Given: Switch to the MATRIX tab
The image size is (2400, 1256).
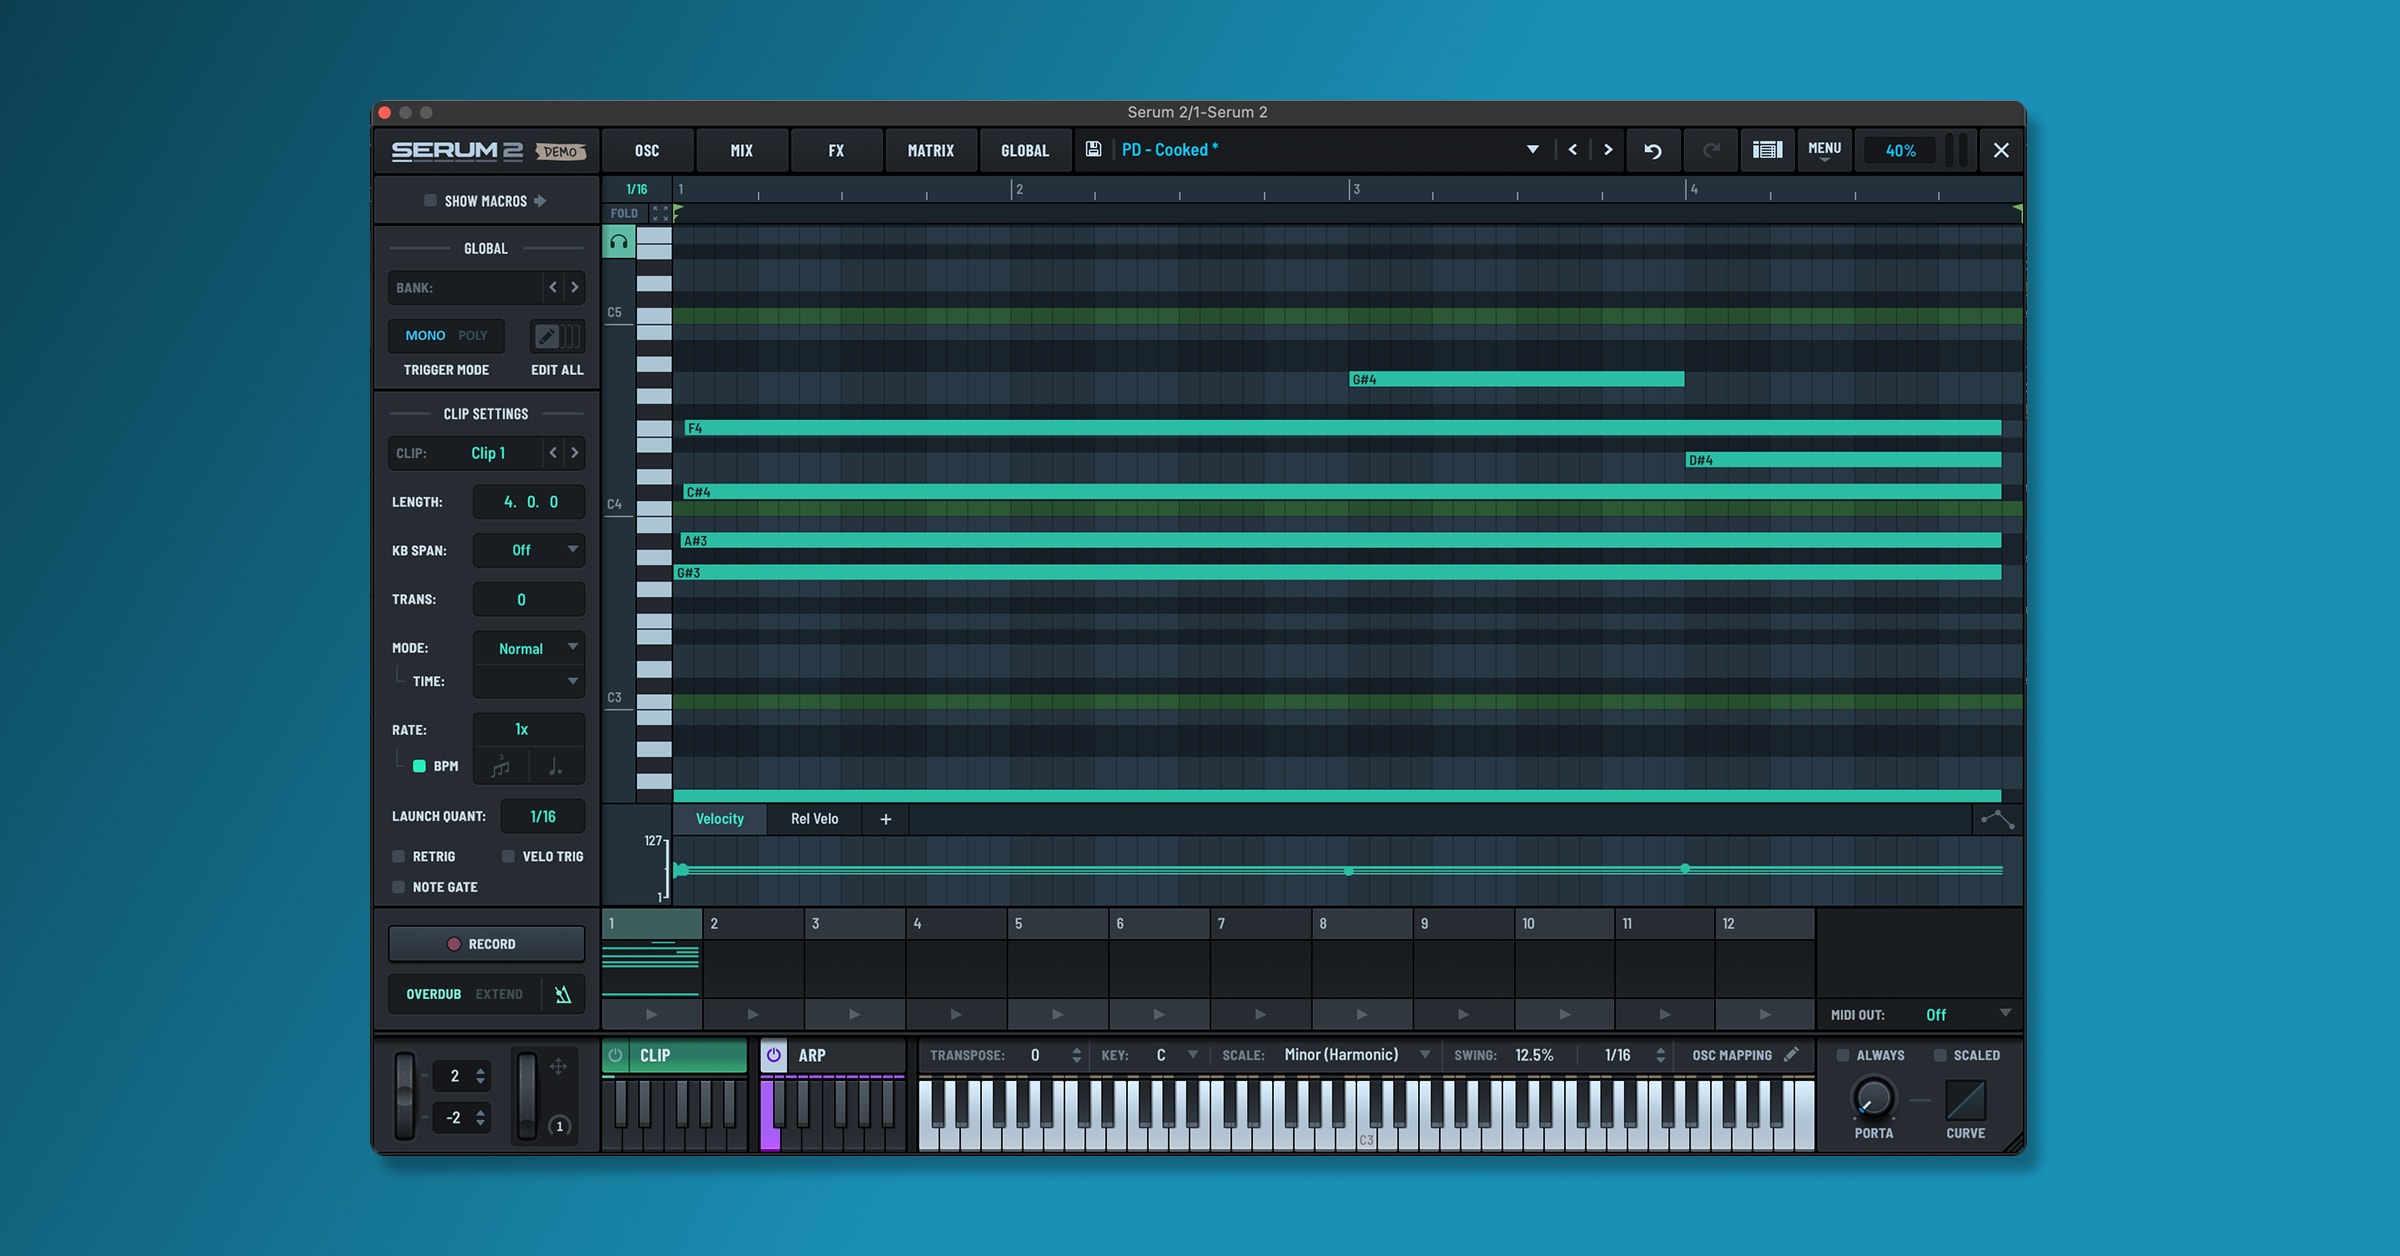Looking at the screenshot, I should 930,150.
